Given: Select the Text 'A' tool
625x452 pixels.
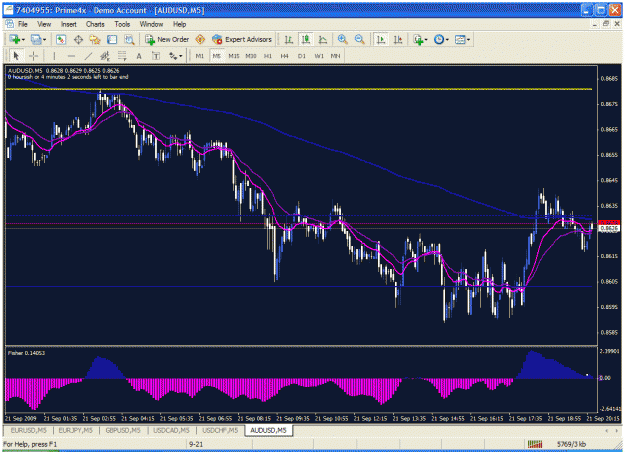Looking at the screenshot, I should pyautogui.click(x=139, y=56).
